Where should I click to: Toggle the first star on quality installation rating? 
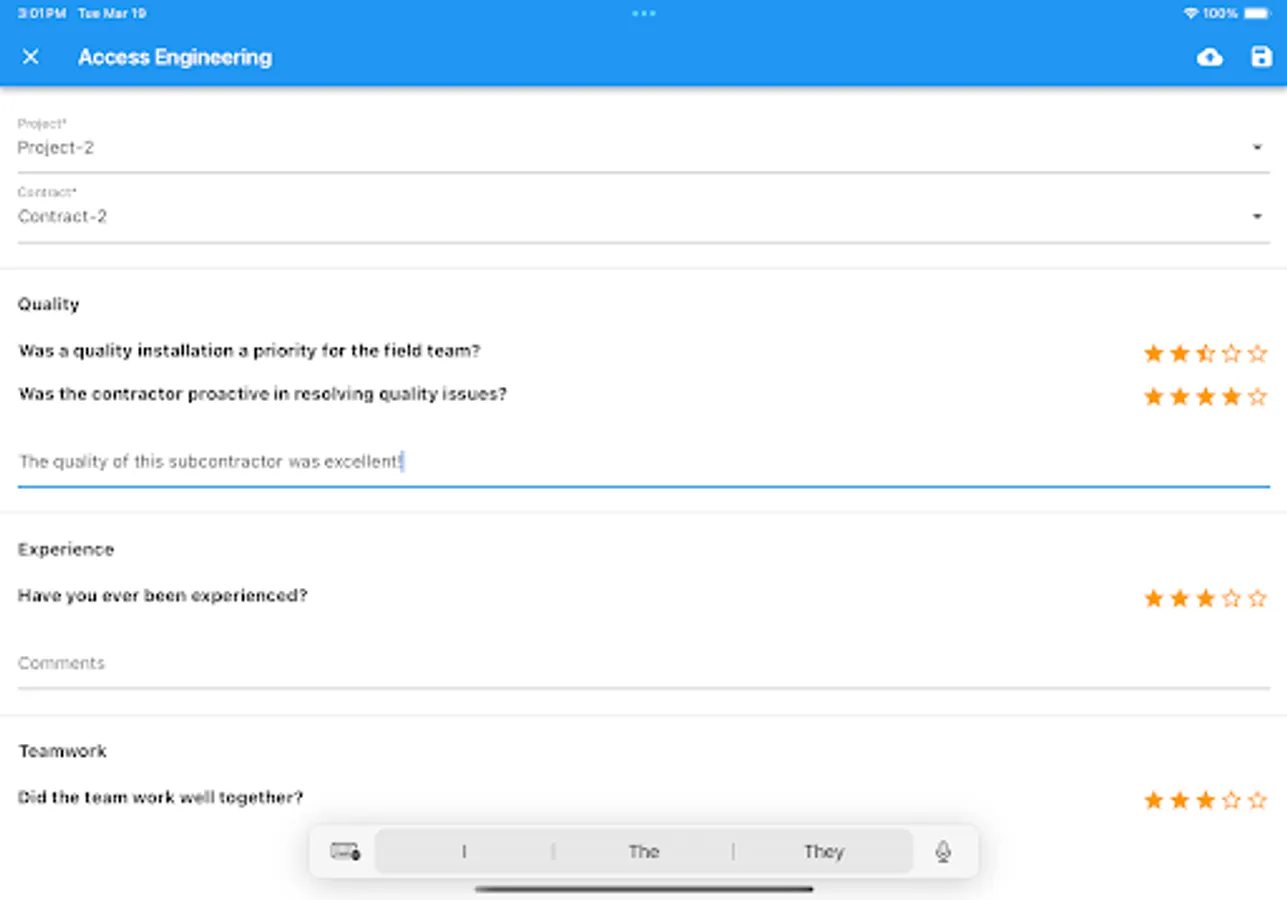tap(1153, 352)
